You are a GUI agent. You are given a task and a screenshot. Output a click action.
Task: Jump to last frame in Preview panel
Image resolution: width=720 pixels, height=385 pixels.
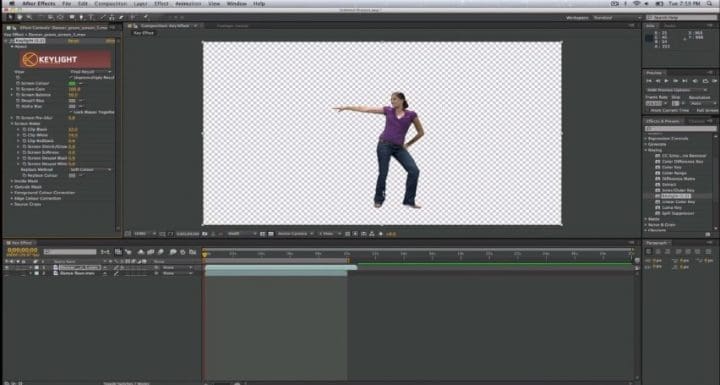click(685, 81)
